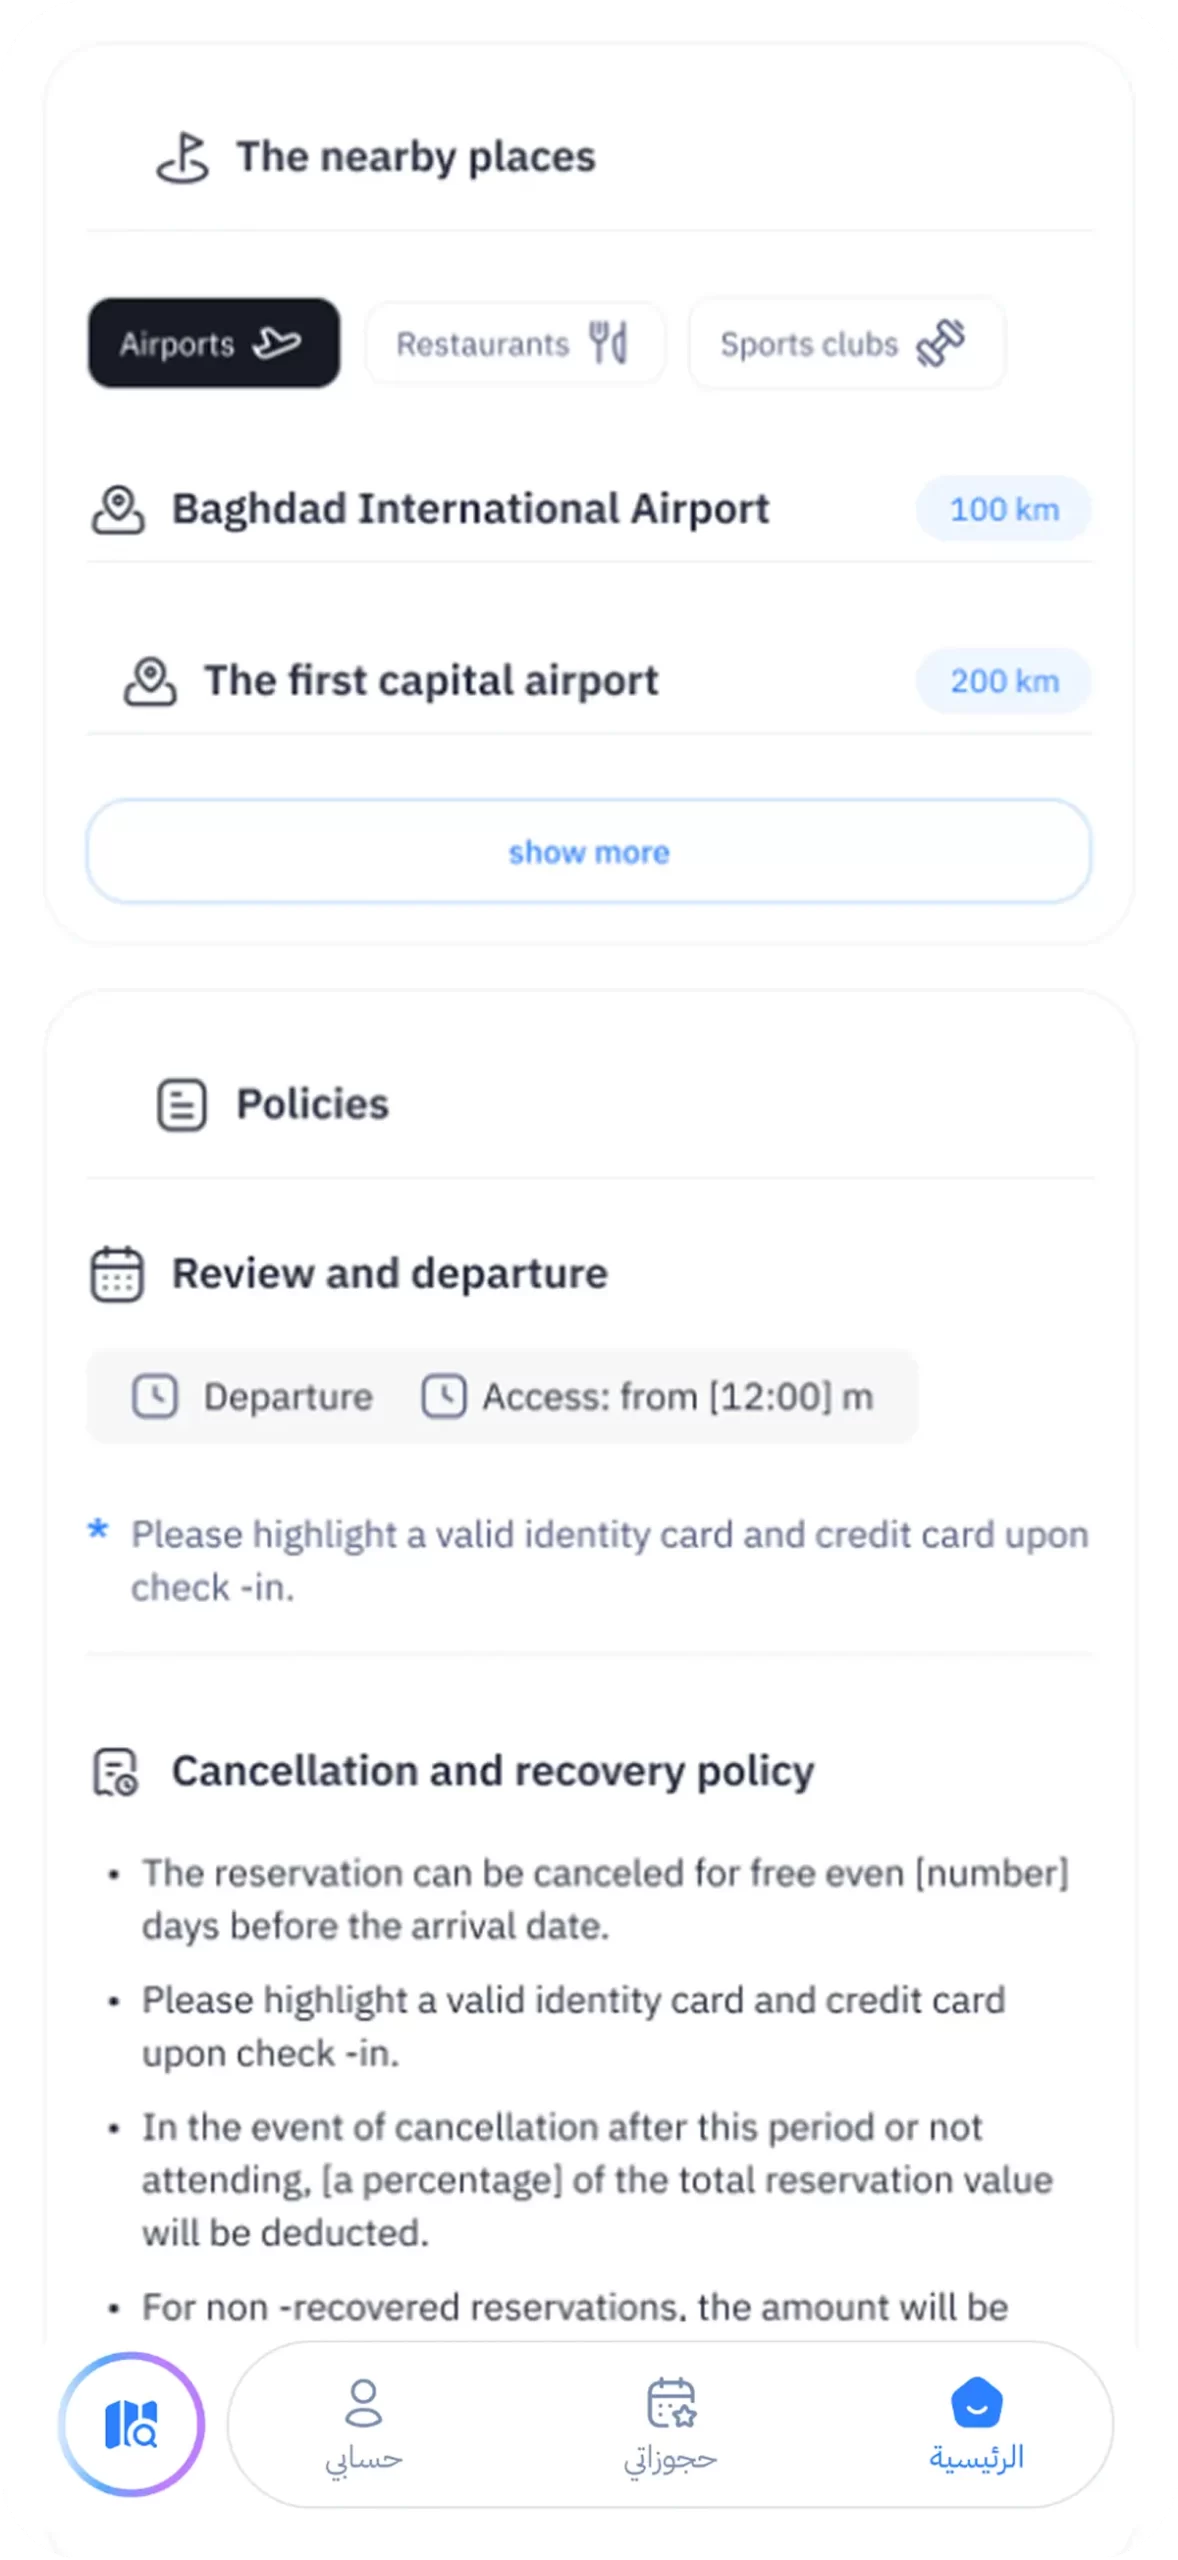Click the 200 km distance badge
Screen dimensions: 1178x2560
[1003, 681]
